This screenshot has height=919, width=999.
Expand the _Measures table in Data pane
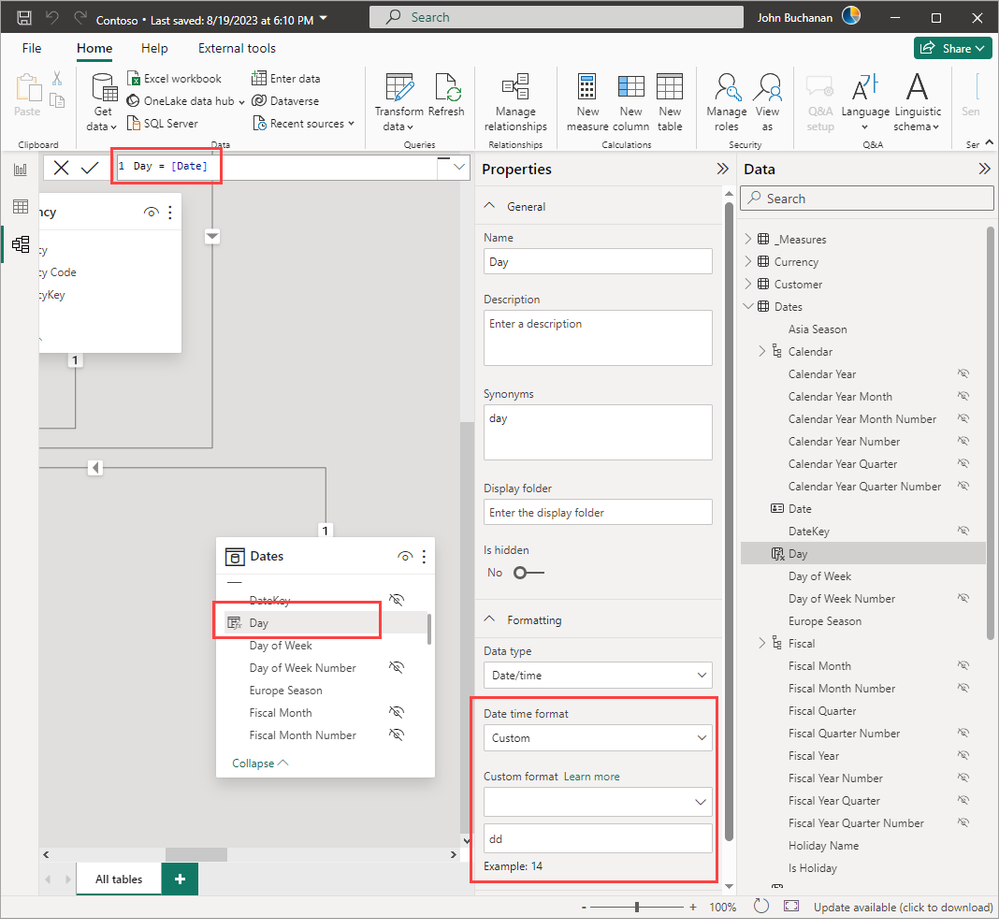pos(748,239)
